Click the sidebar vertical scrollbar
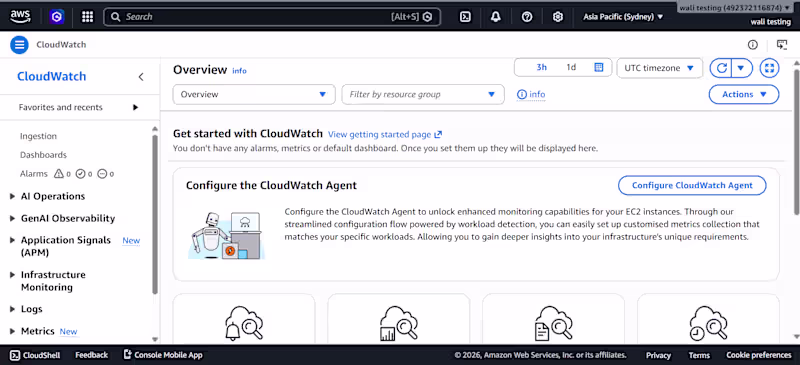The width and height of the screenshot is (800, 365). coord(155,214)
